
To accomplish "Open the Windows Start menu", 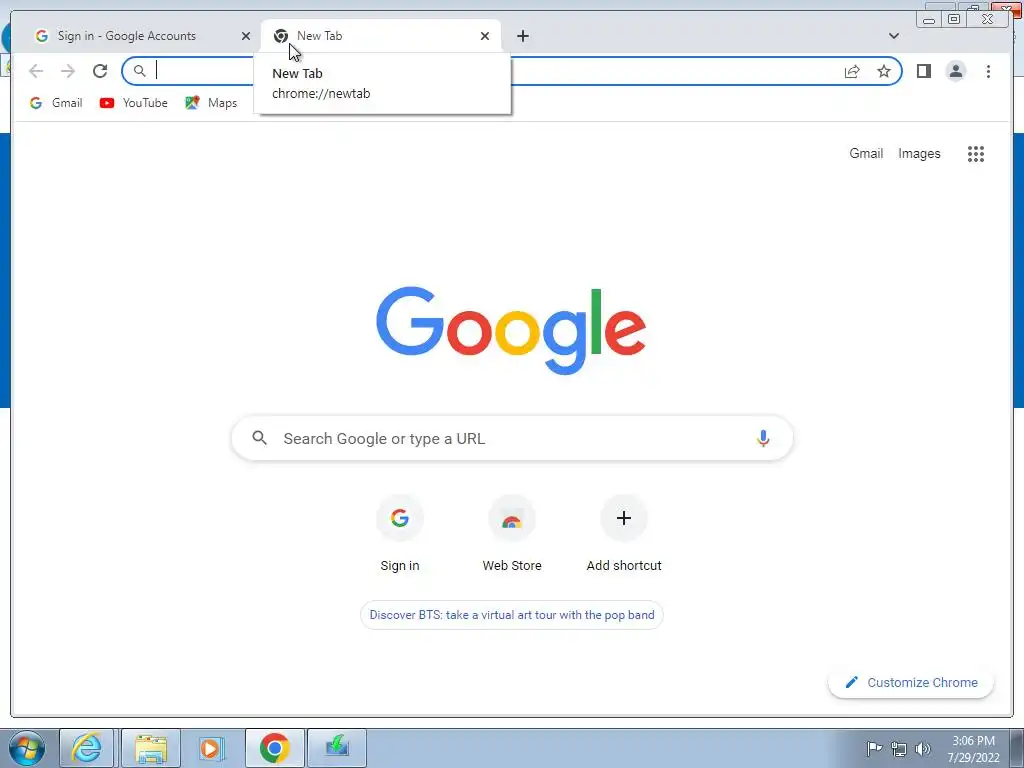I will click(27, 748).
